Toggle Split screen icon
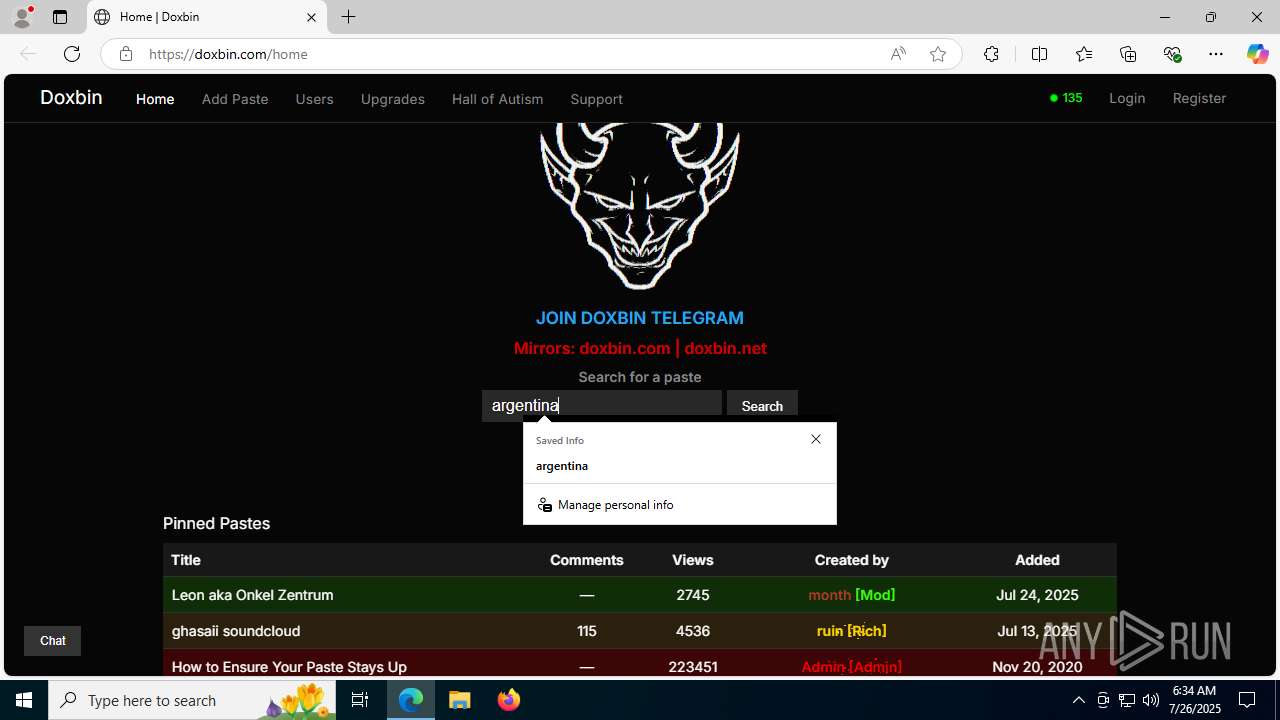 pyautogui.click(x=1039, y=54)
